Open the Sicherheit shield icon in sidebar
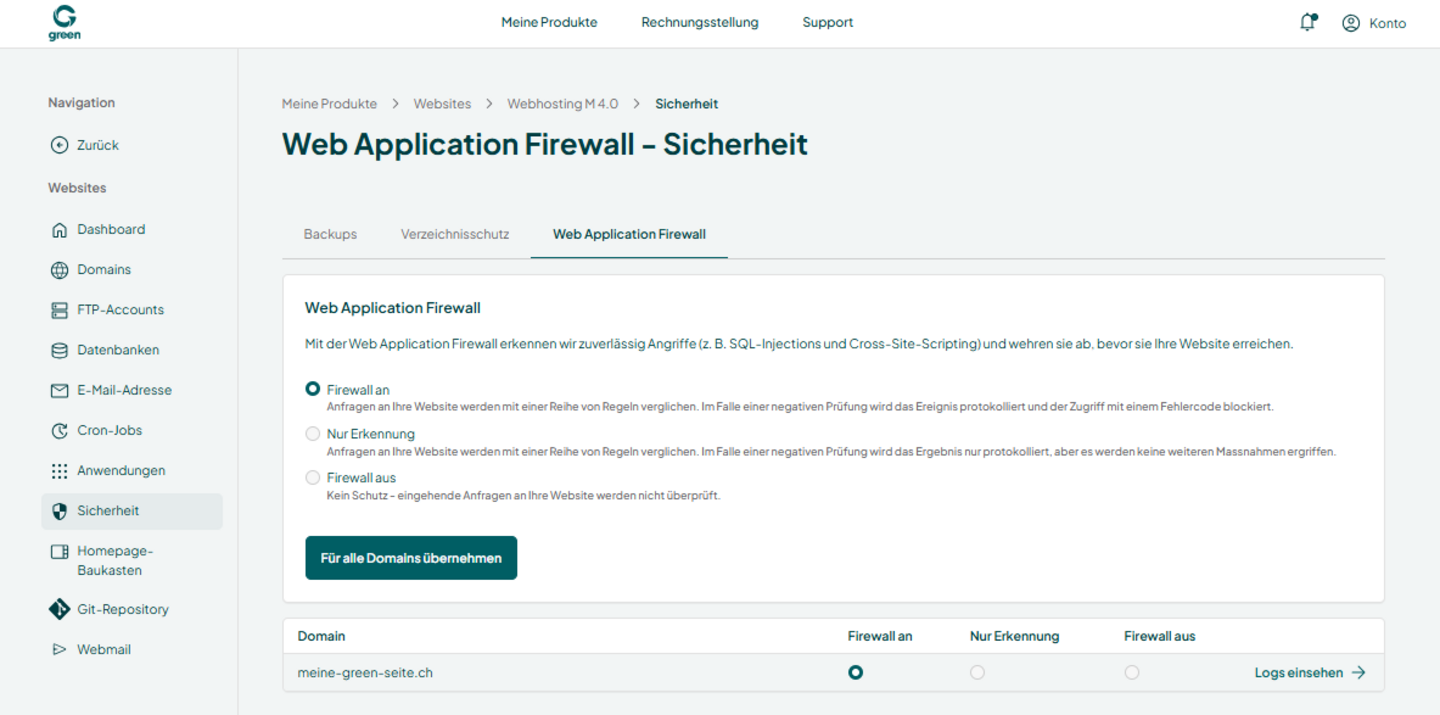 pyautogui.click(x=59, y=511)
